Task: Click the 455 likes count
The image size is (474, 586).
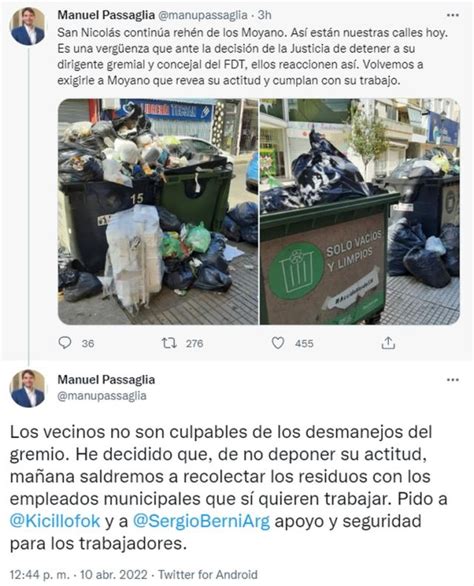Action: (304, 343)
